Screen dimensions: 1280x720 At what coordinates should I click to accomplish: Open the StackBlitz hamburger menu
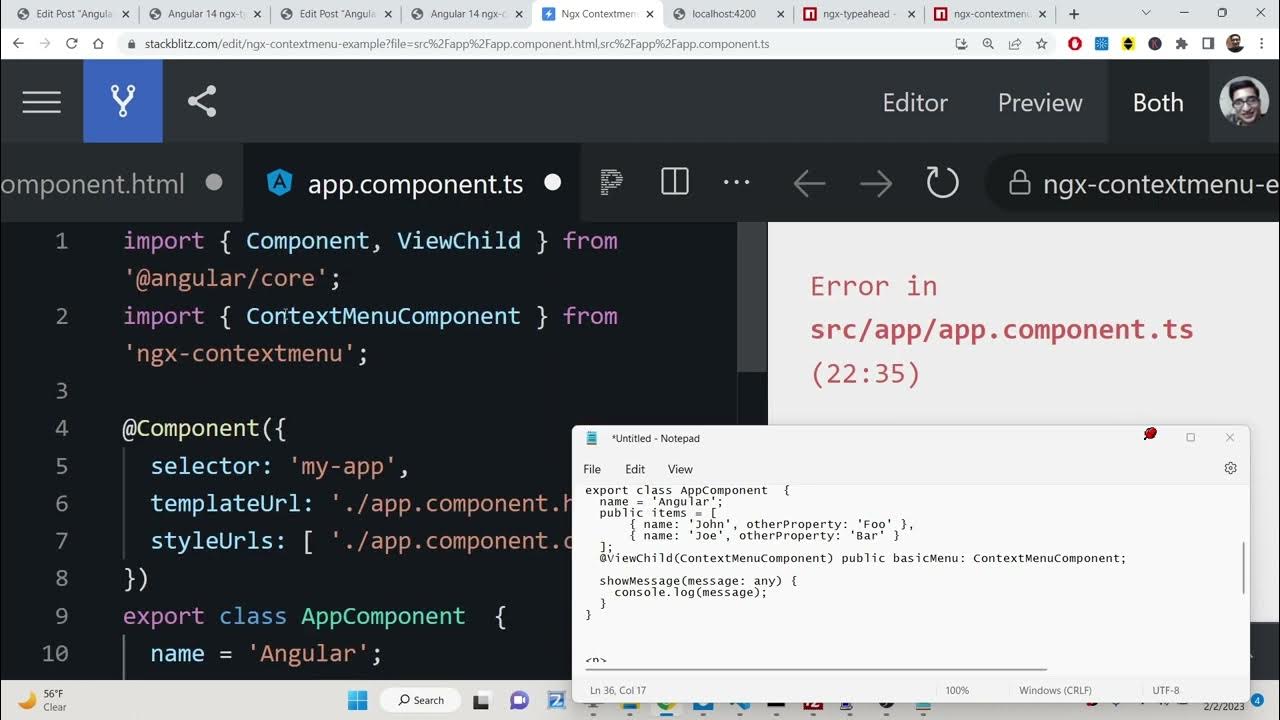pos(41,102)
